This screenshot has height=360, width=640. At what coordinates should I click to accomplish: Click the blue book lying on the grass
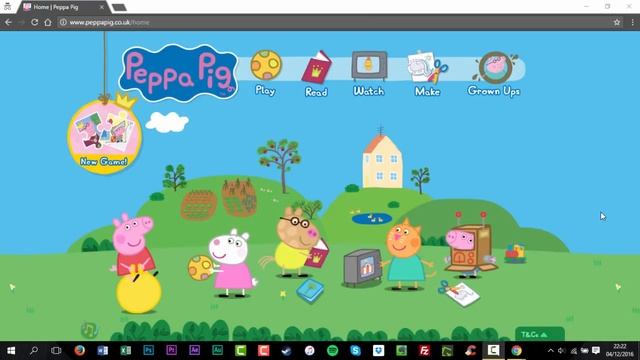[x=310, y=291]
